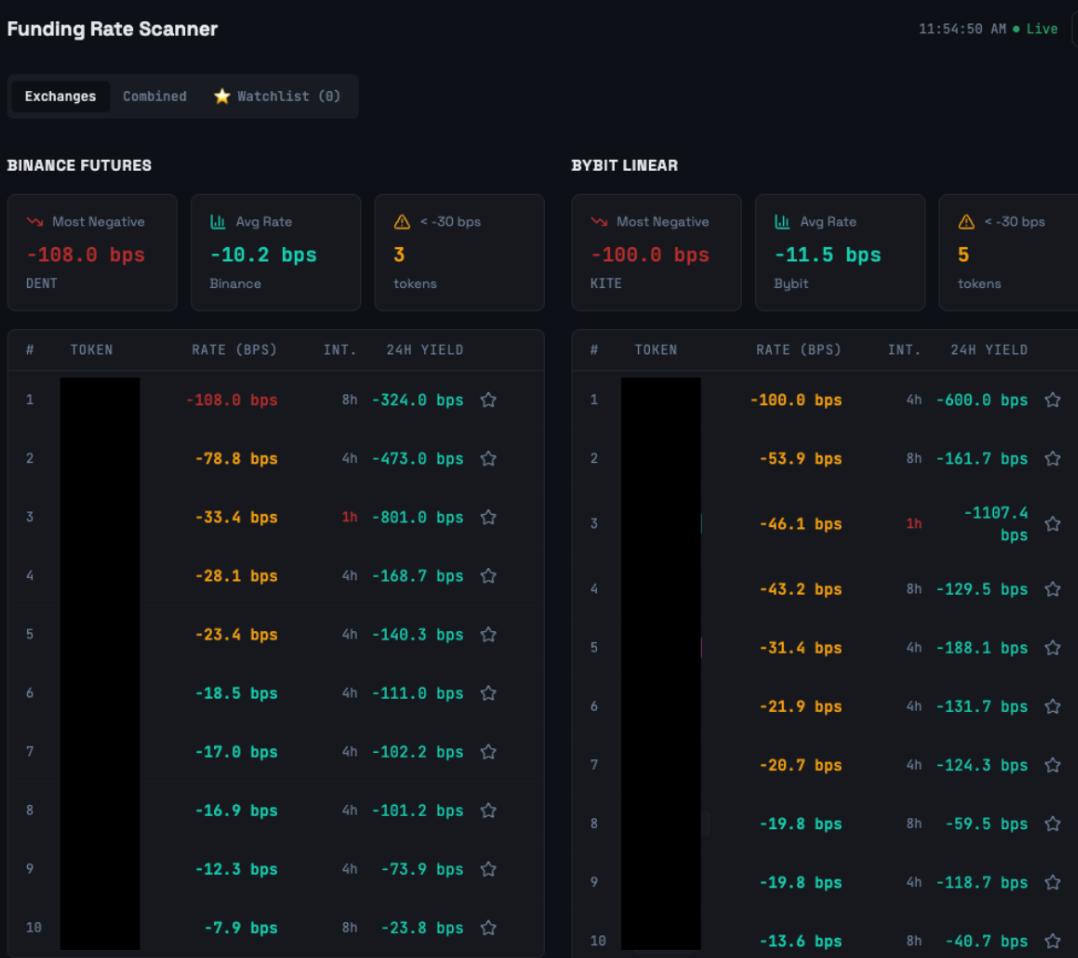Click the red 1h interval in Bybit table
Image resolution: width=1078 pixels, height=958 pixels.
click(x=914, y=523)
